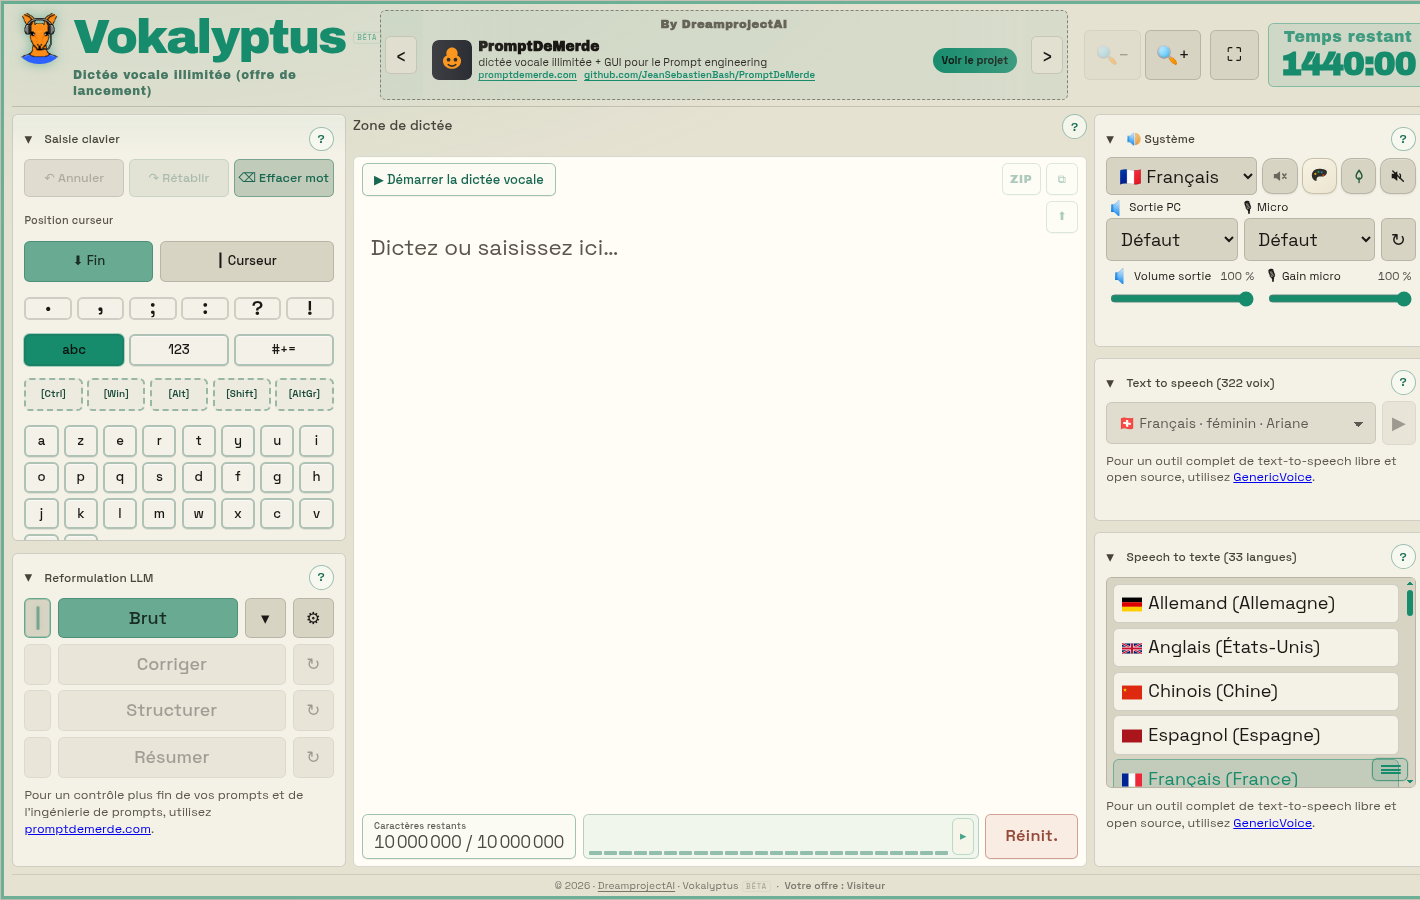This screenshot has width=1420, height=900.
Task: Open the Sortie PC output device dropdown
Action: click(1172, 240)
